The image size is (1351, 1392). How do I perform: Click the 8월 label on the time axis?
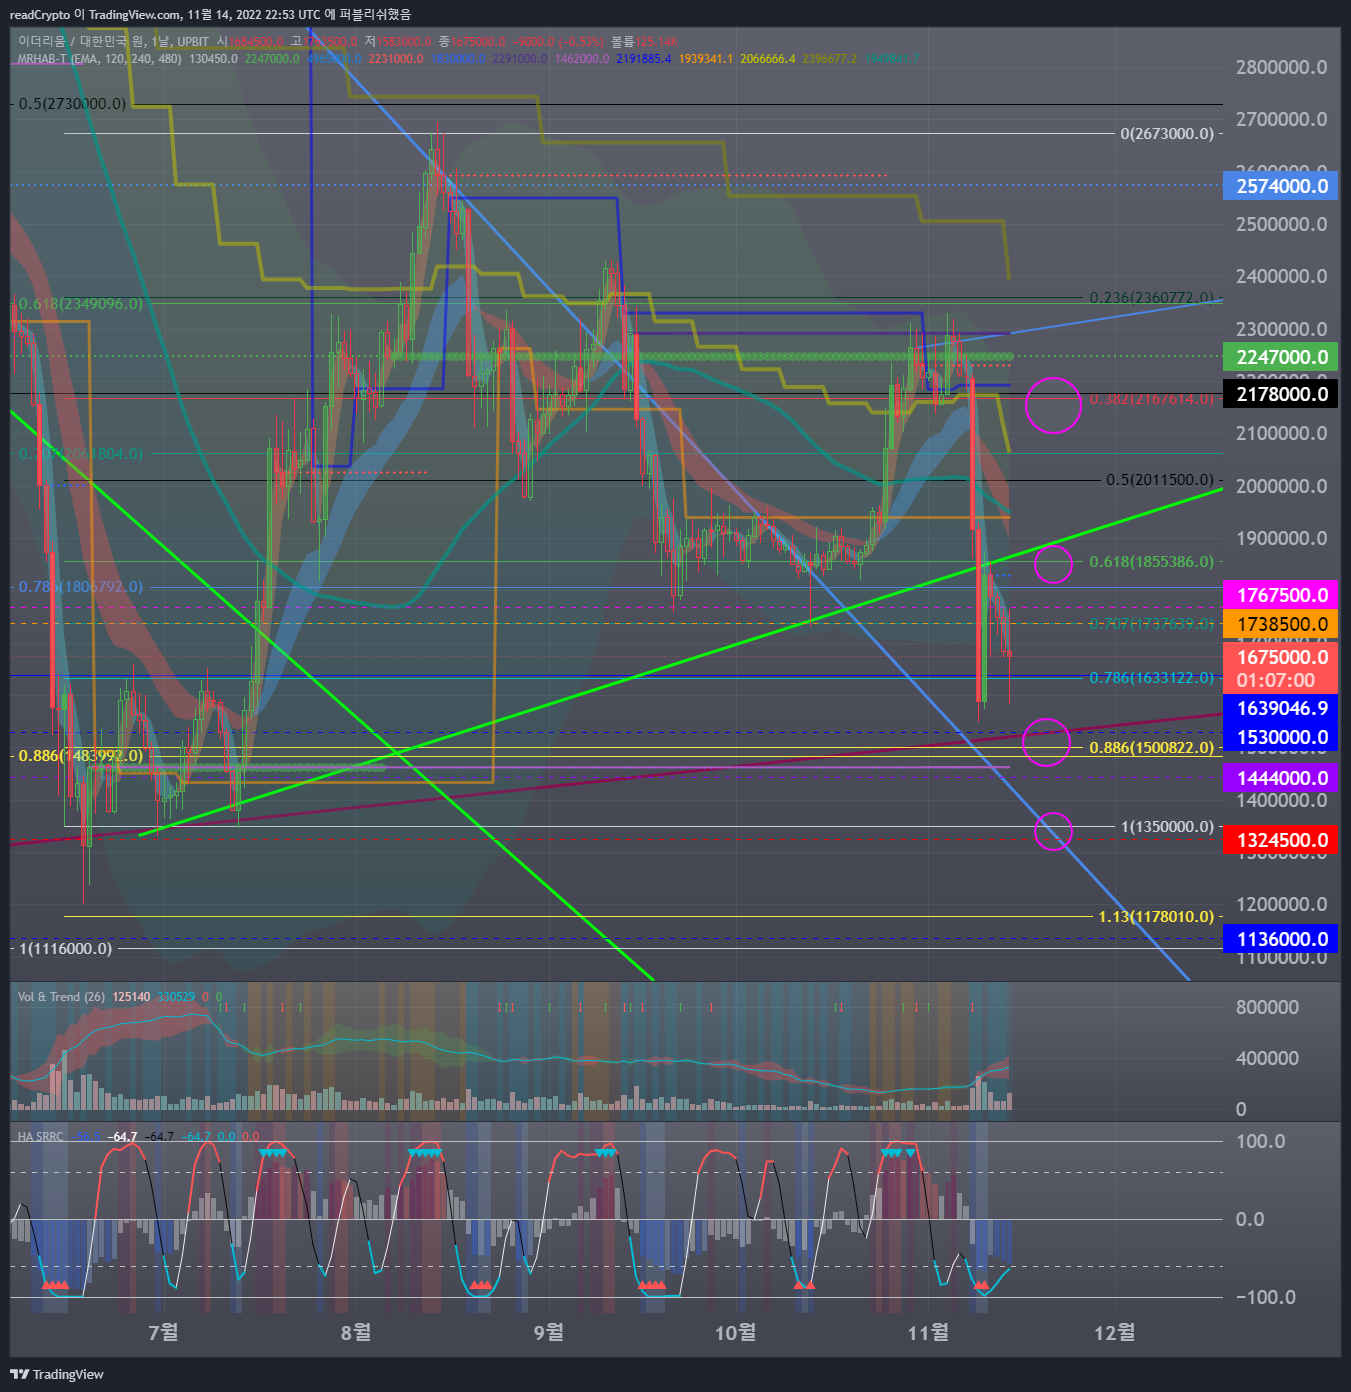pyautogui.click(x=356, y=1332)
